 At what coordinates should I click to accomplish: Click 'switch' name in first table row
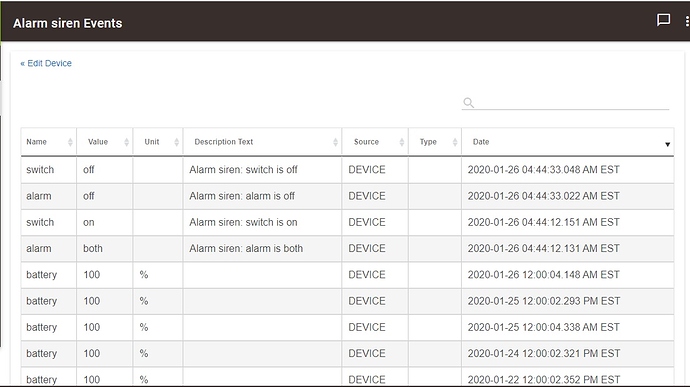pos(40,170)
